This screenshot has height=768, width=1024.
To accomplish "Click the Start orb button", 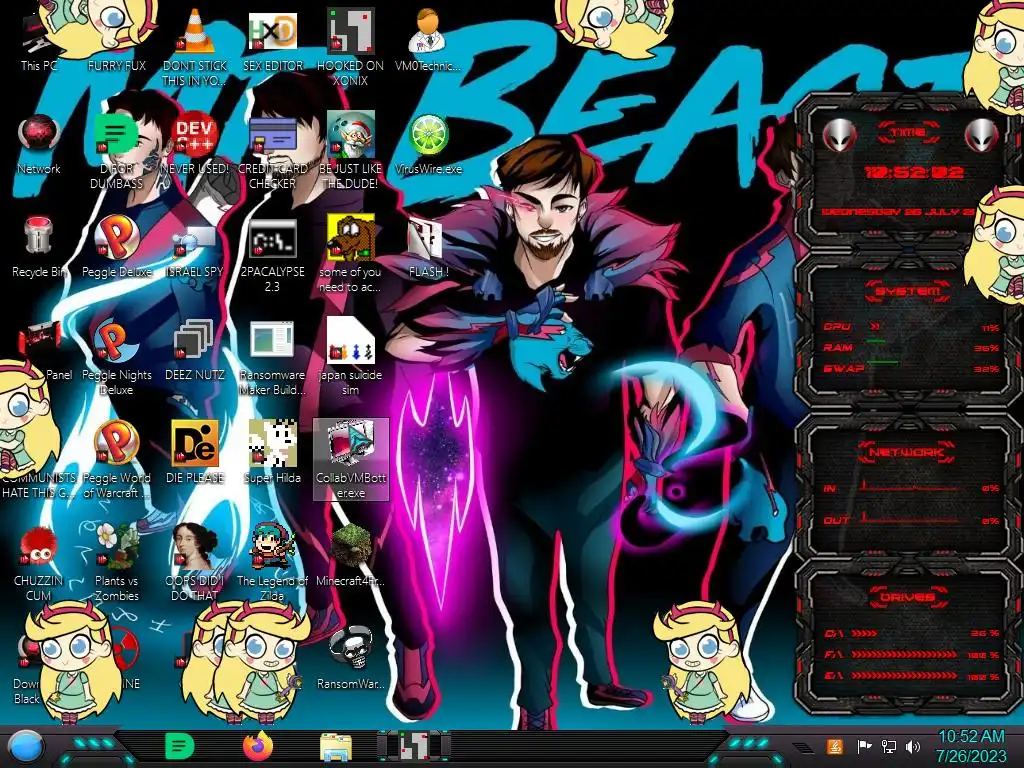I will pos(27,747).
